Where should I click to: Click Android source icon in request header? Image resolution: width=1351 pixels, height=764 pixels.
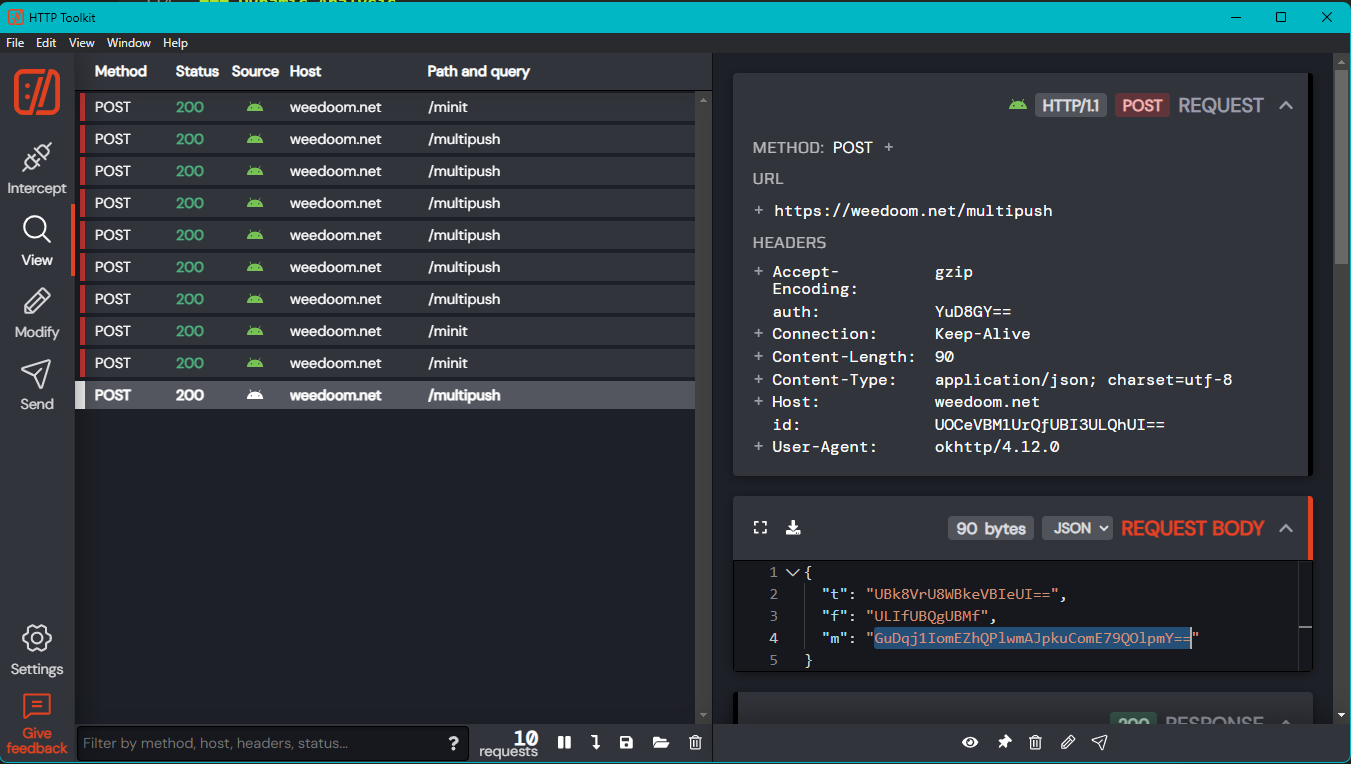tap(1018, 104)
